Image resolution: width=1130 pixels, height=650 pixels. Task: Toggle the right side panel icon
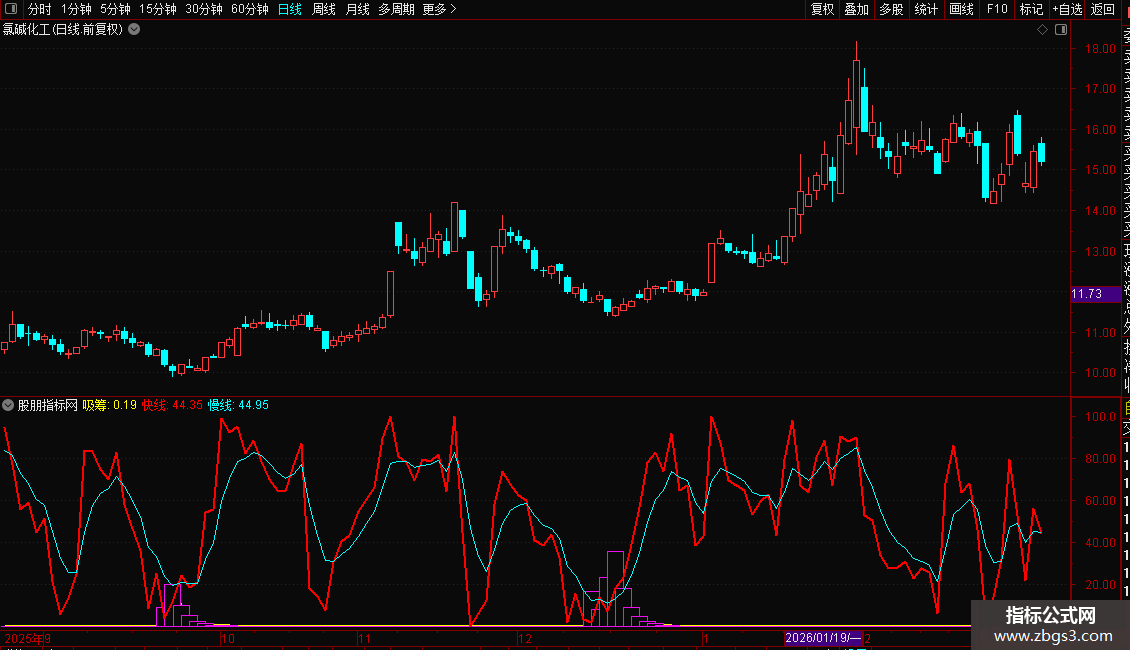1061,30
